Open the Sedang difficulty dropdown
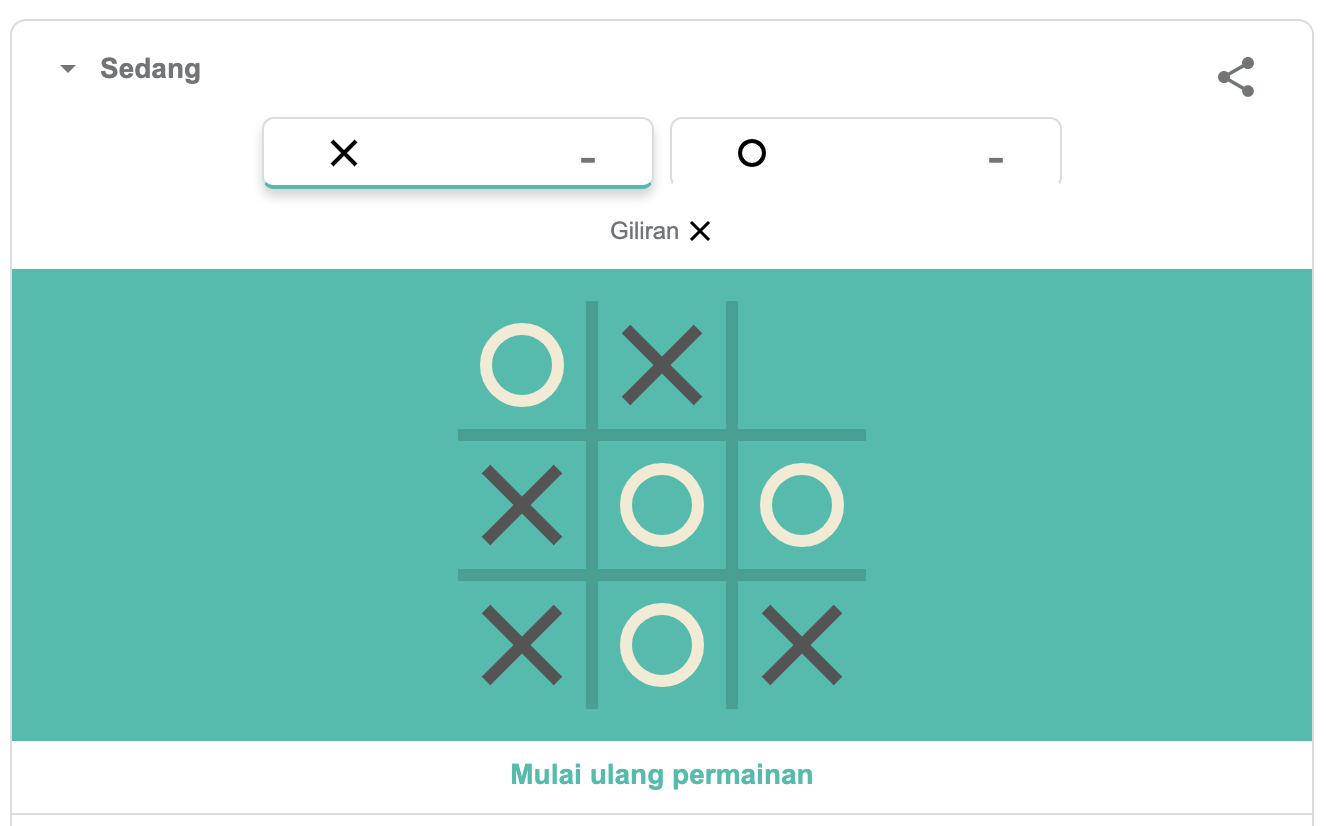1326x826 pixels. tap(150, 69)
